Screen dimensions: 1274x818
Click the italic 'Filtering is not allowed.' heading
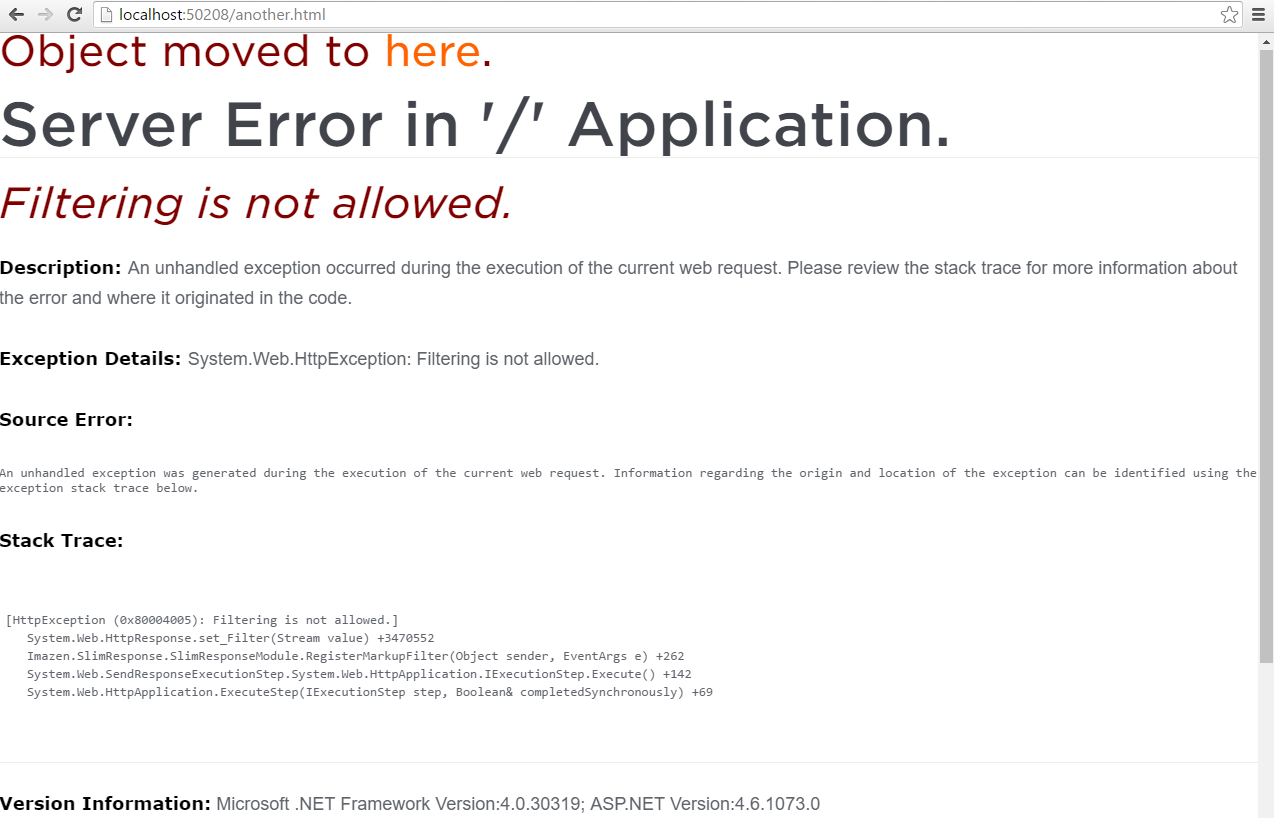pos(256,203)
